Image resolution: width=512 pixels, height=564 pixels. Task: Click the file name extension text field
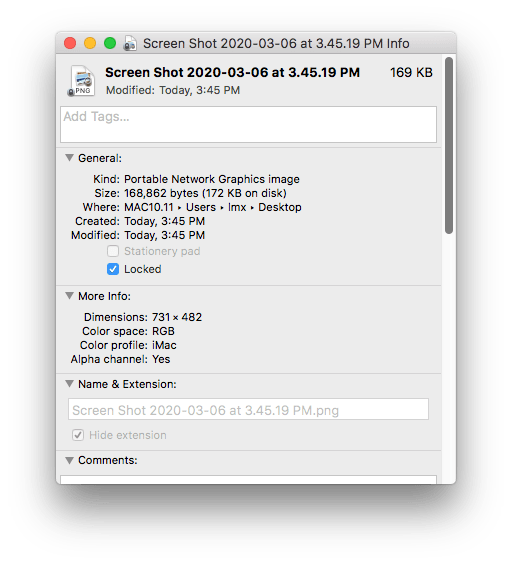(x=249, y=409)
